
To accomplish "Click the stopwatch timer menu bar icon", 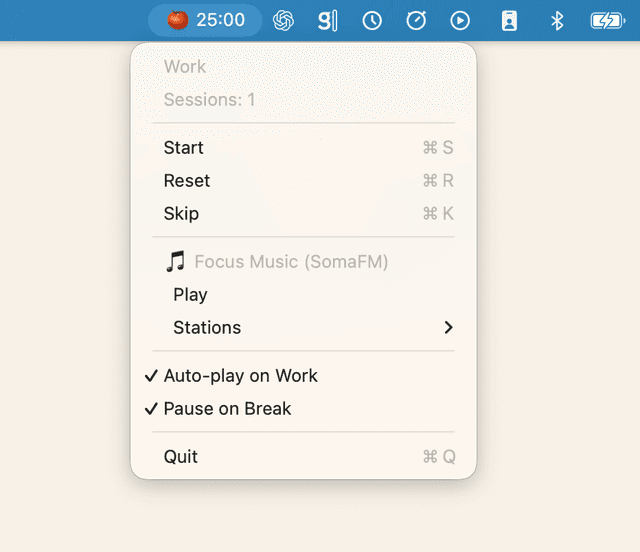I will [416, 20].
